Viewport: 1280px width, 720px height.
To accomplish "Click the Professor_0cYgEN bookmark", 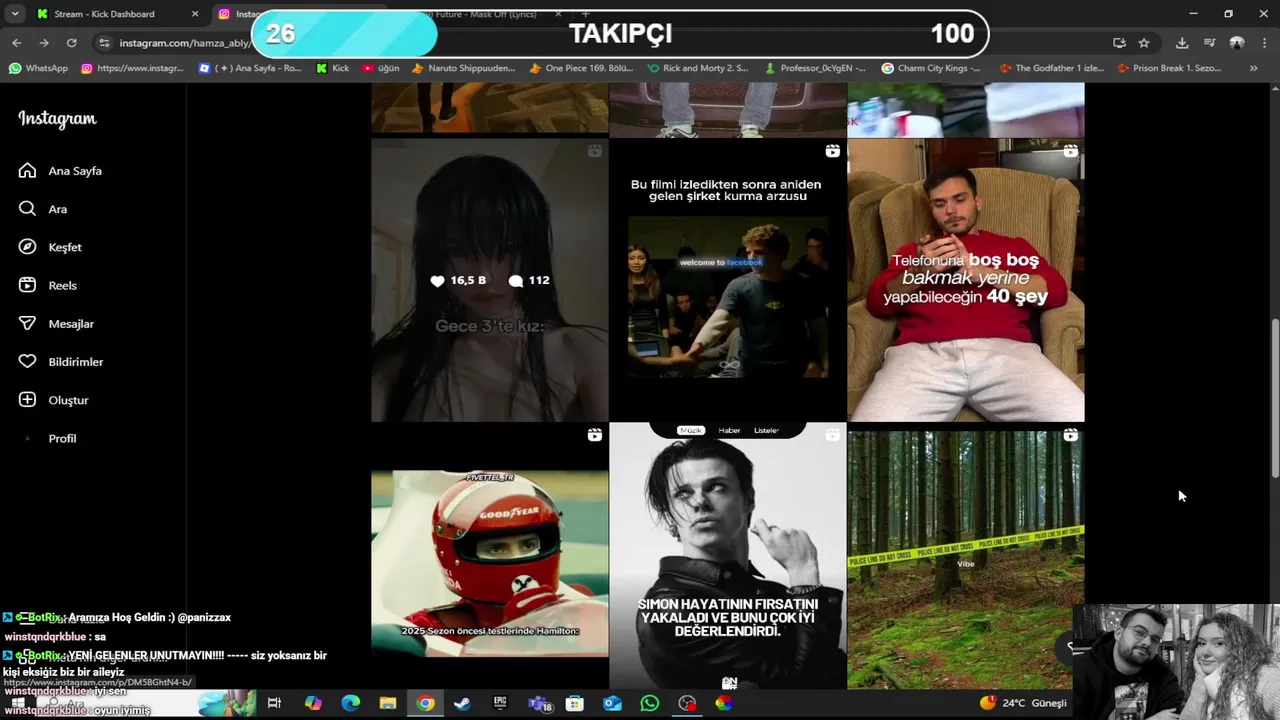I will tap(814, 68).
